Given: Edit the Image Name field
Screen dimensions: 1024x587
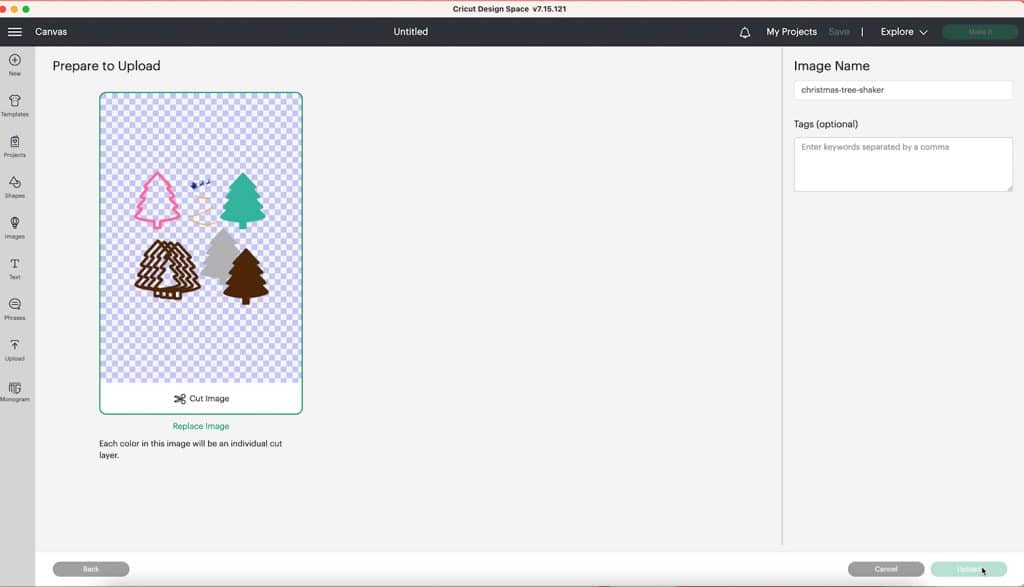Looking at the screenshot, I should tap(903, 90).
